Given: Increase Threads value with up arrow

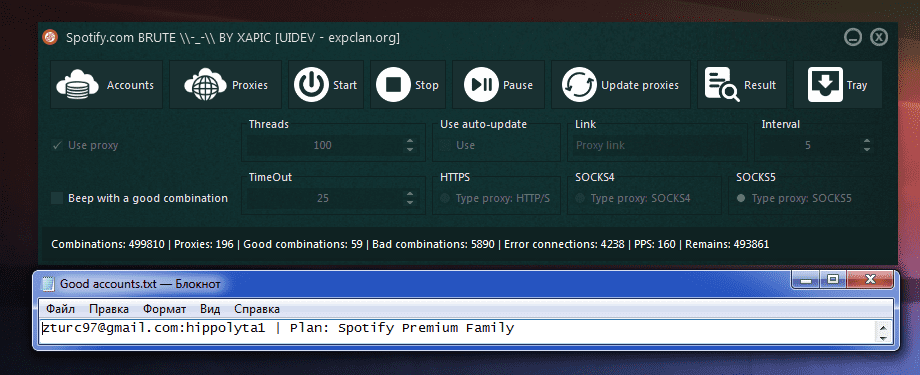Looking at the screenshot, I should 410,141.
